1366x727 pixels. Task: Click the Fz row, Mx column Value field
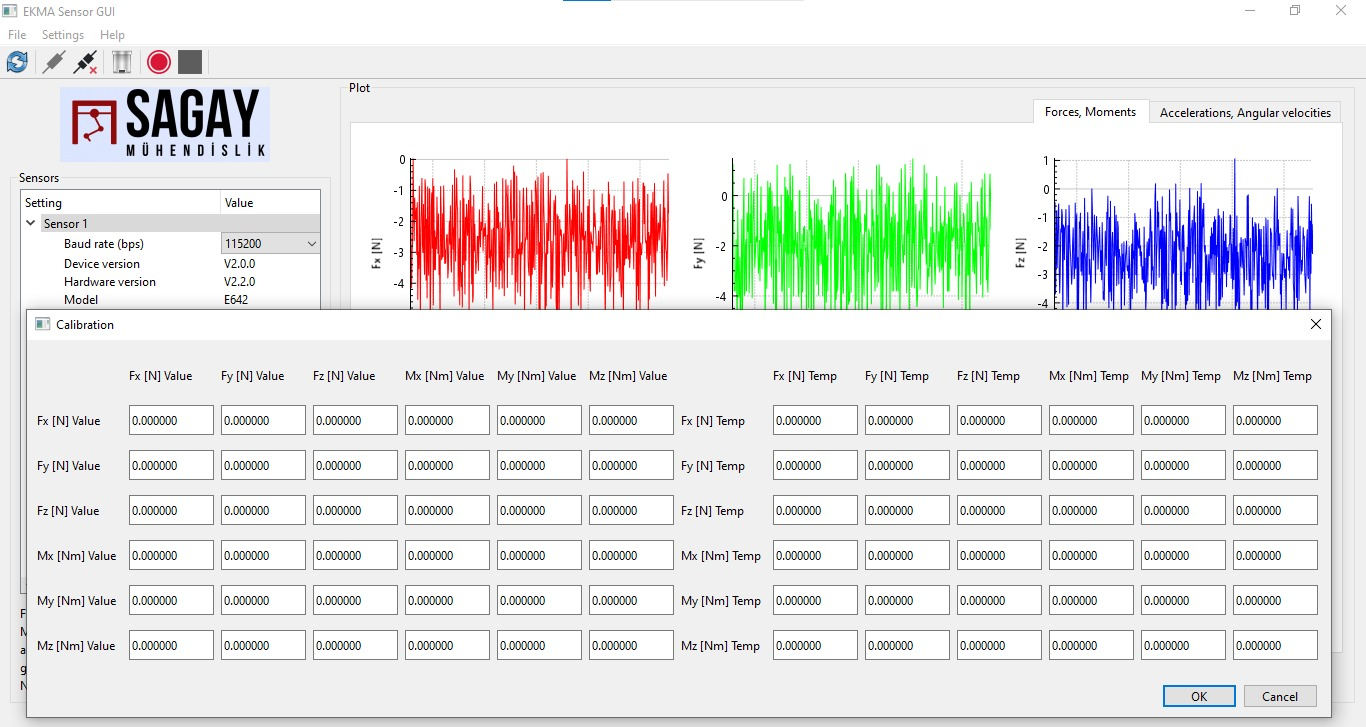(x=447, y=511)
